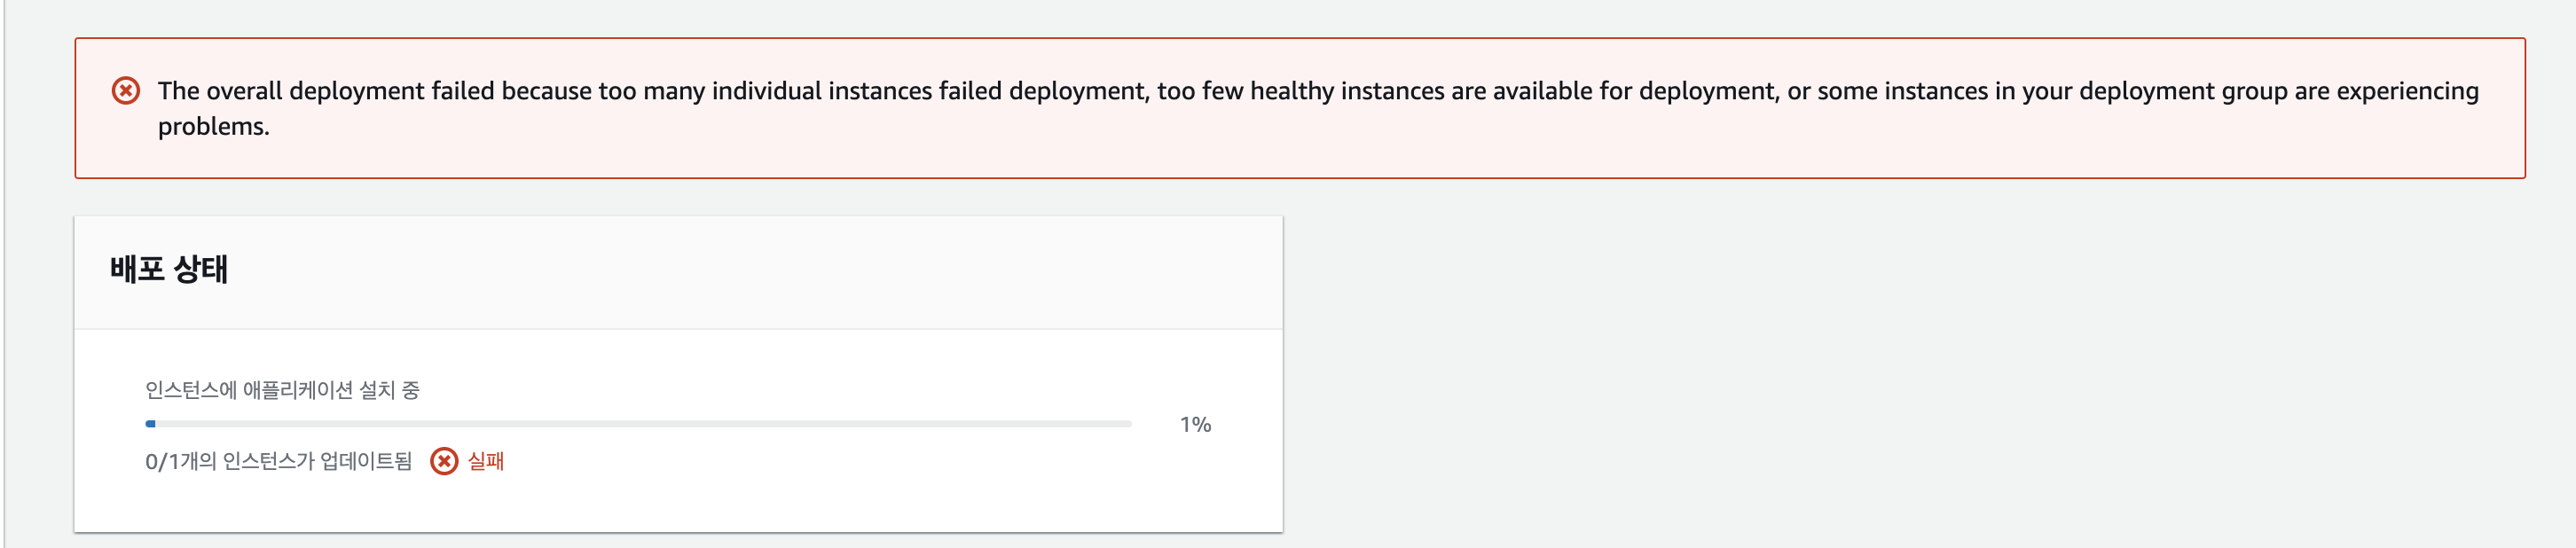The height and width of the screenshot is (548, 2576).
Task: Click the vertical divider at left edge
Action: (4, 300)
